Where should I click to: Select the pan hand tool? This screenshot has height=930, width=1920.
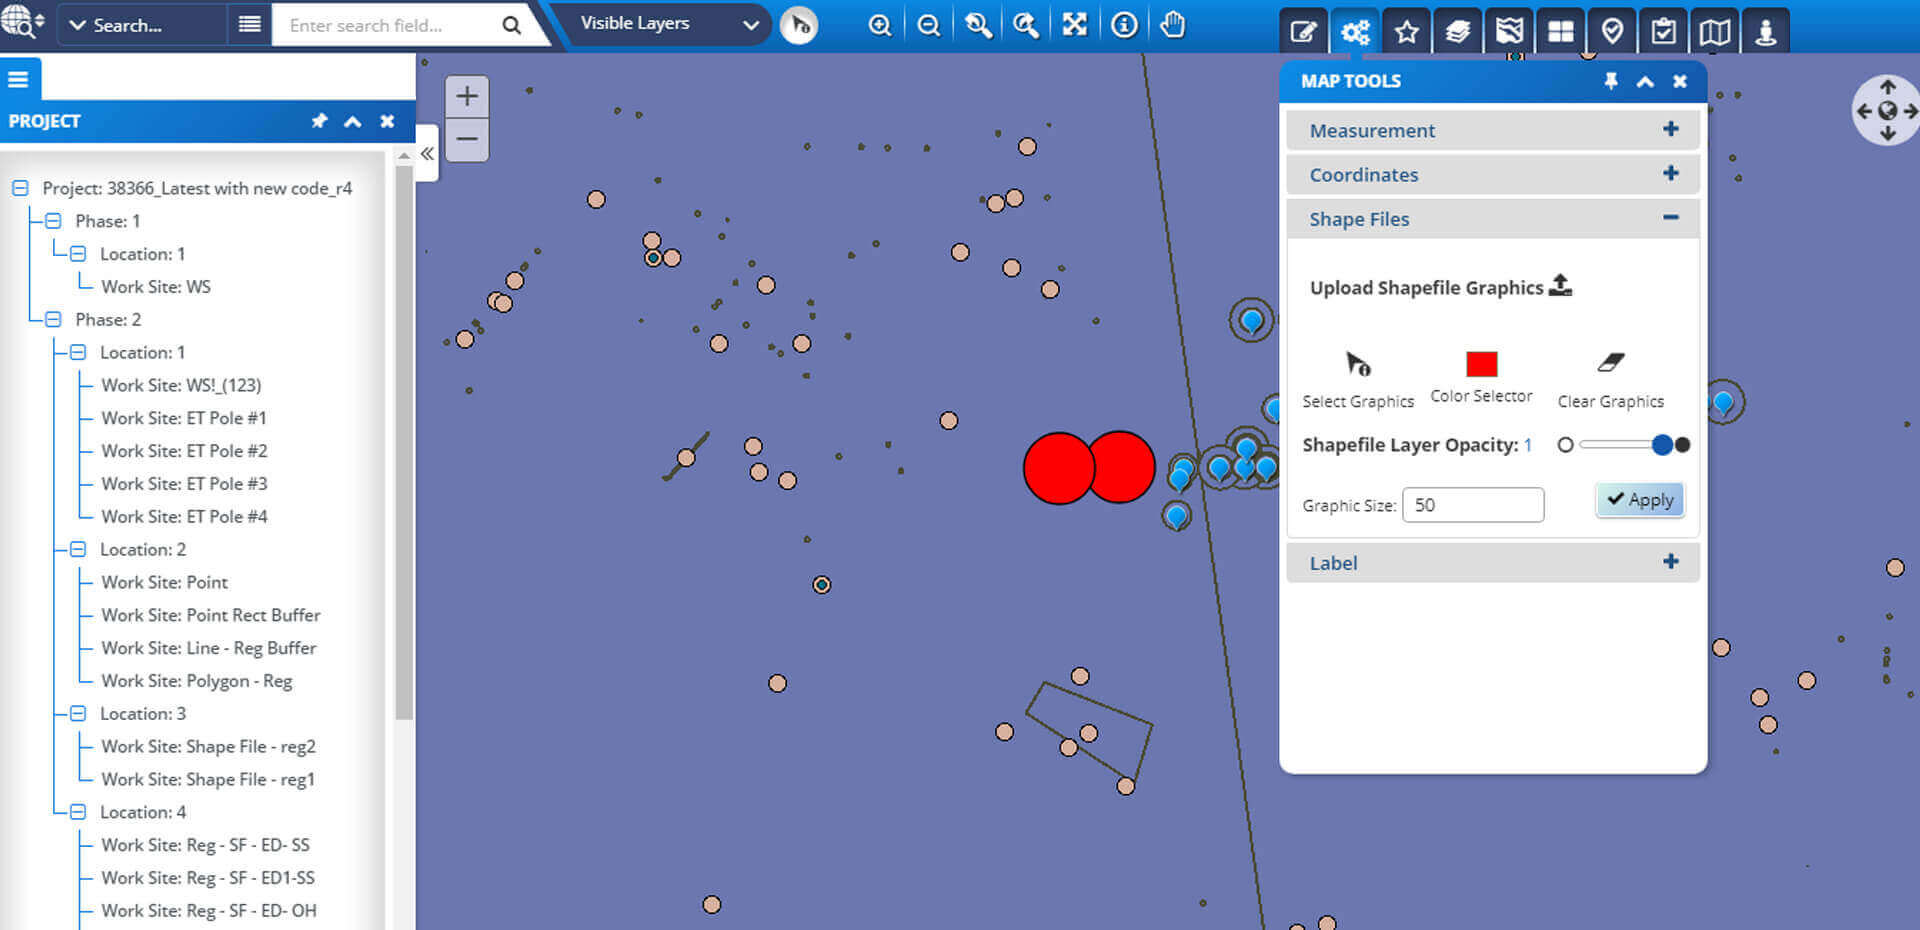click(1173, 25)
